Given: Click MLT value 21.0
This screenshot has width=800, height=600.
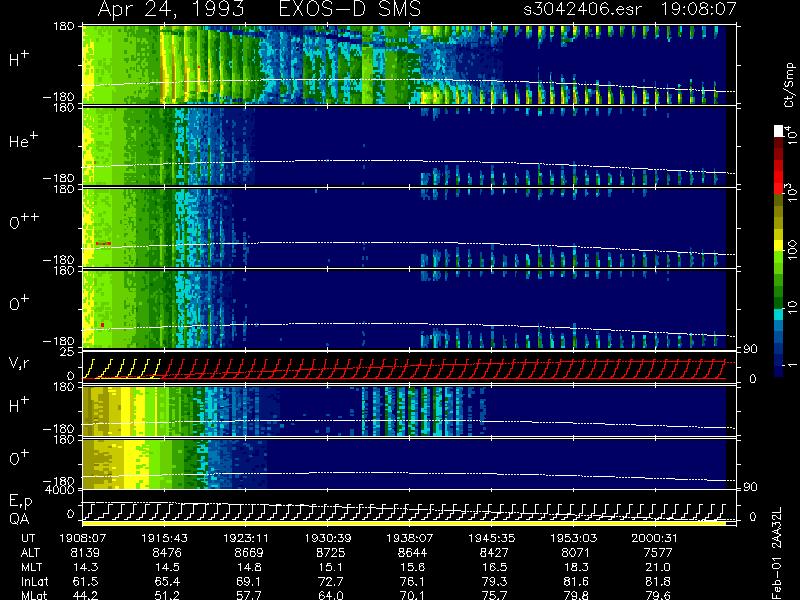Looking at the screenshot, I should coord(658,567).
